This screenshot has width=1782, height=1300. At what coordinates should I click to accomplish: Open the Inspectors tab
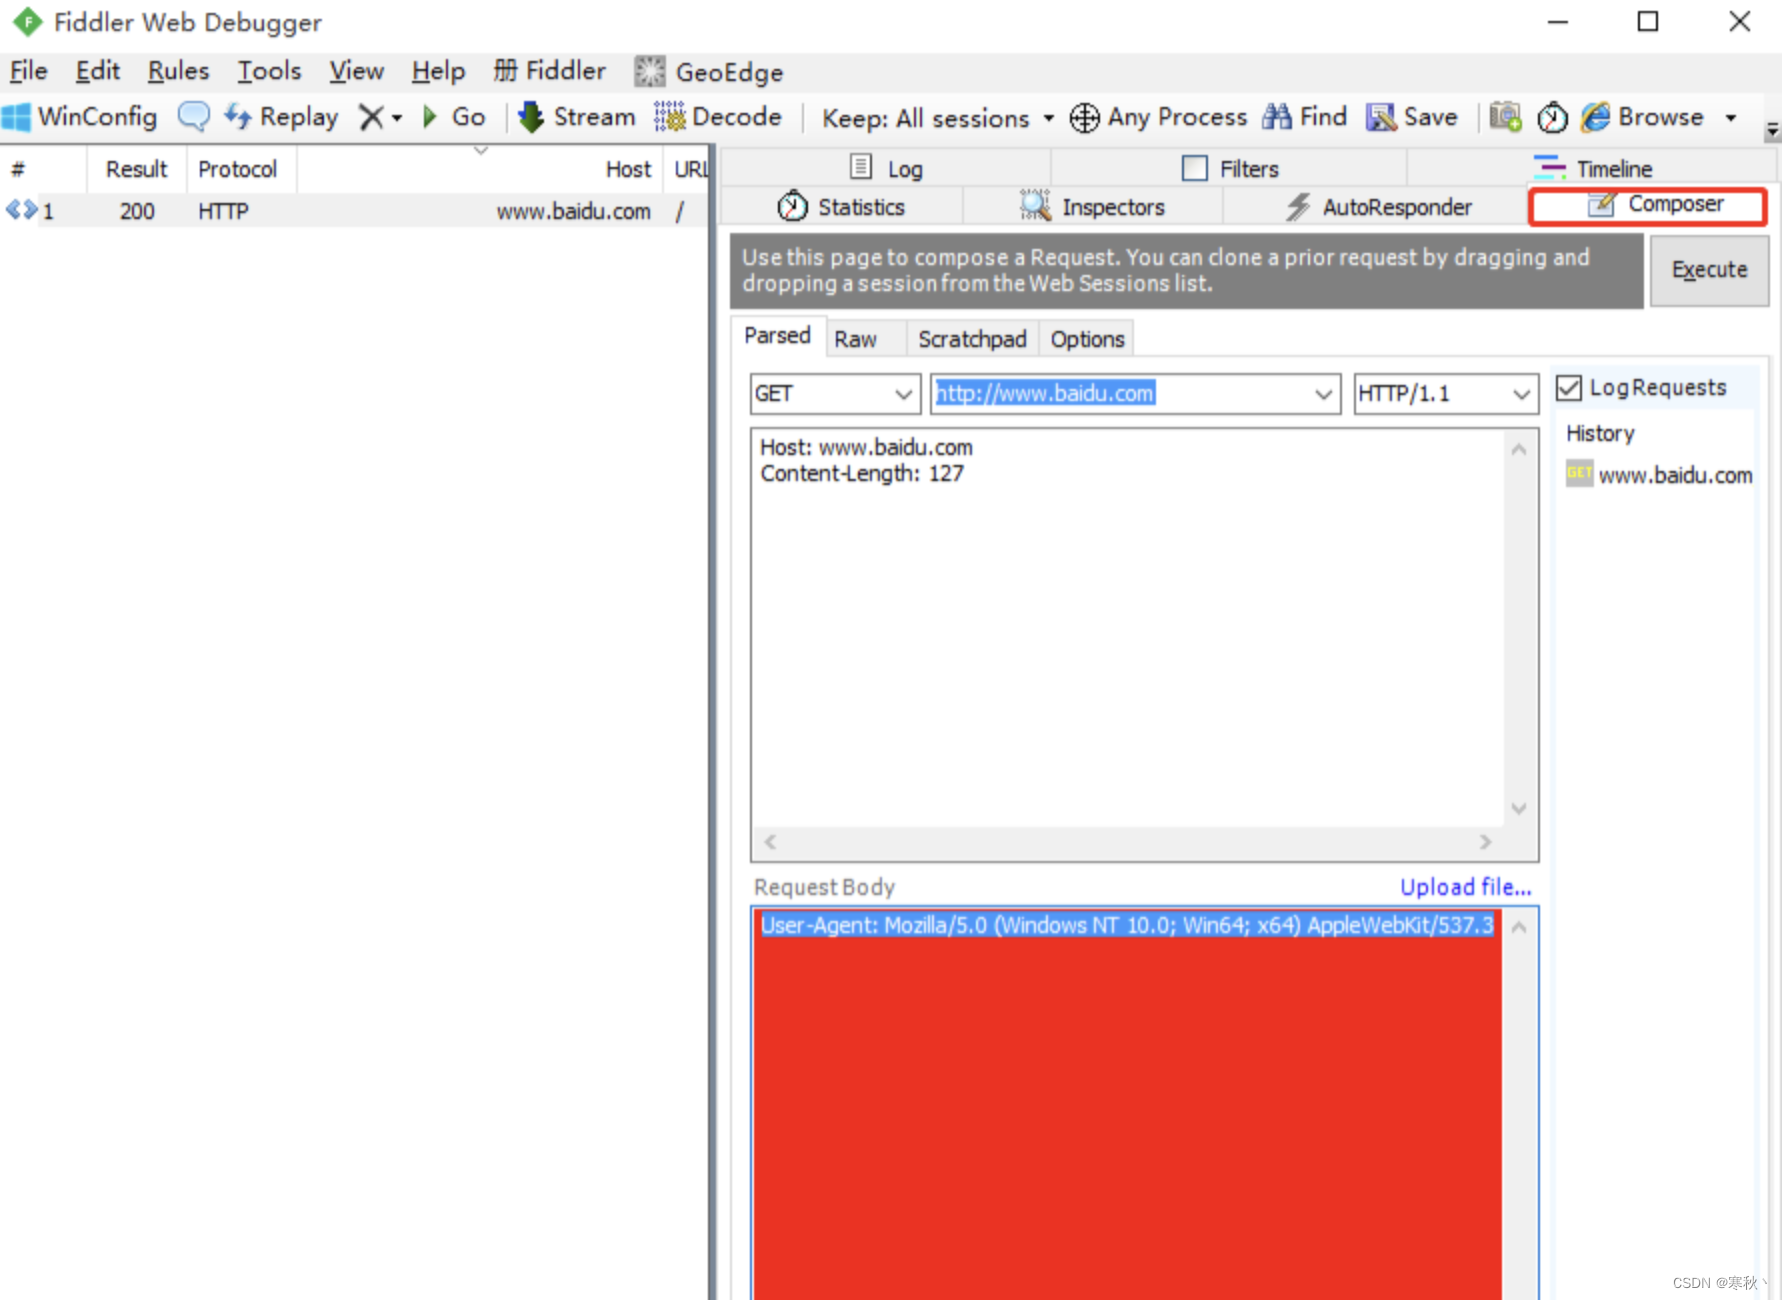point(1092,207)
